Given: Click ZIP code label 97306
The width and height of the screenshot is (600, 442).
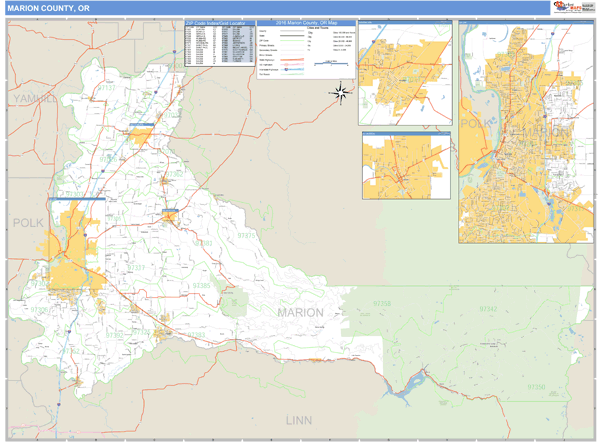Looking at the screenshot, I should 39,309.
